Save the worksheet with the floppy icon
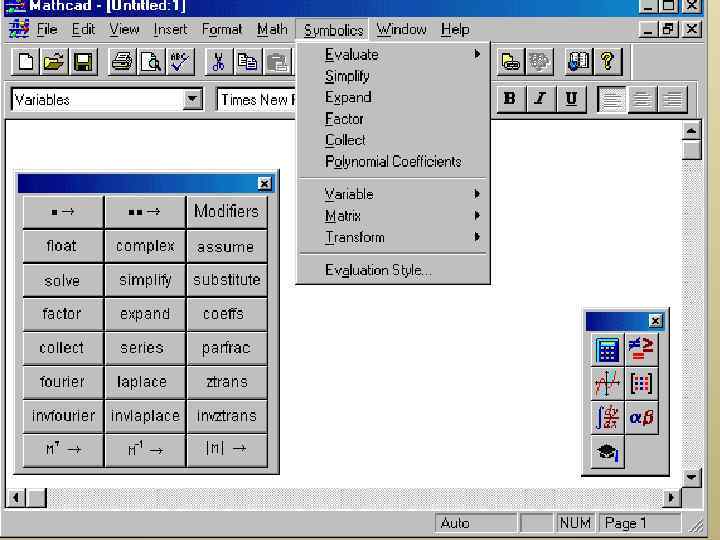The width and height of the screenshot is (720, 540). [x=83, y=62]
